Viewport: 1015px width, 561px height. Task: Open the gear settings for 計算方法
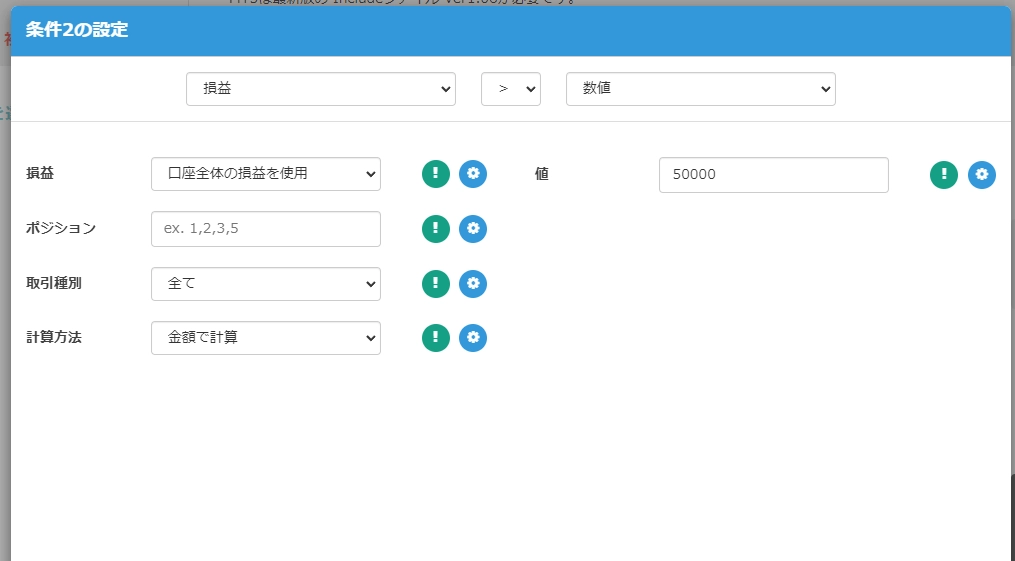tap(473, 338)
